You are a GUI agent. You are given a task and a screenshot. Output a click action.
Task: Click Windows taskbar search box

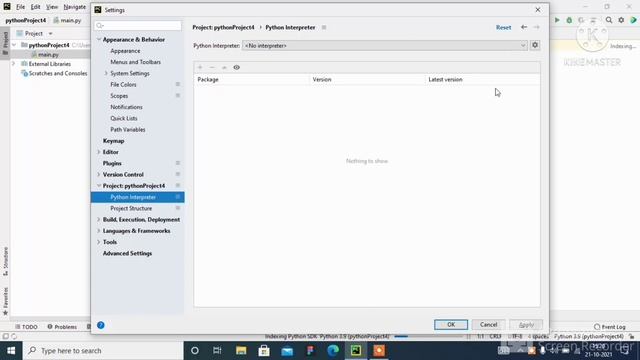click(103, 351)
